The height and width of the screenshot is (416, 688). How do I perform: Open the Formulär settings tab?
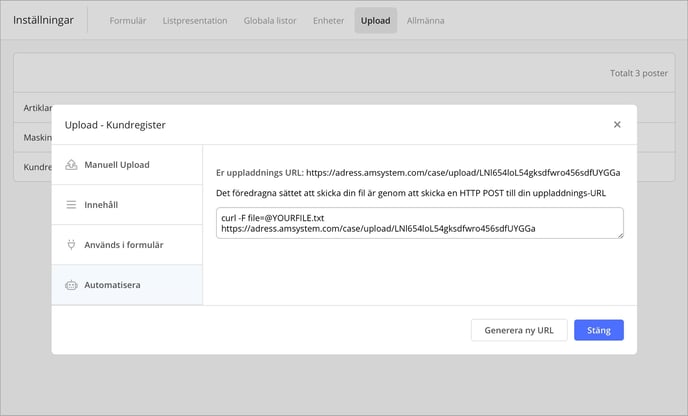[128, 21]
